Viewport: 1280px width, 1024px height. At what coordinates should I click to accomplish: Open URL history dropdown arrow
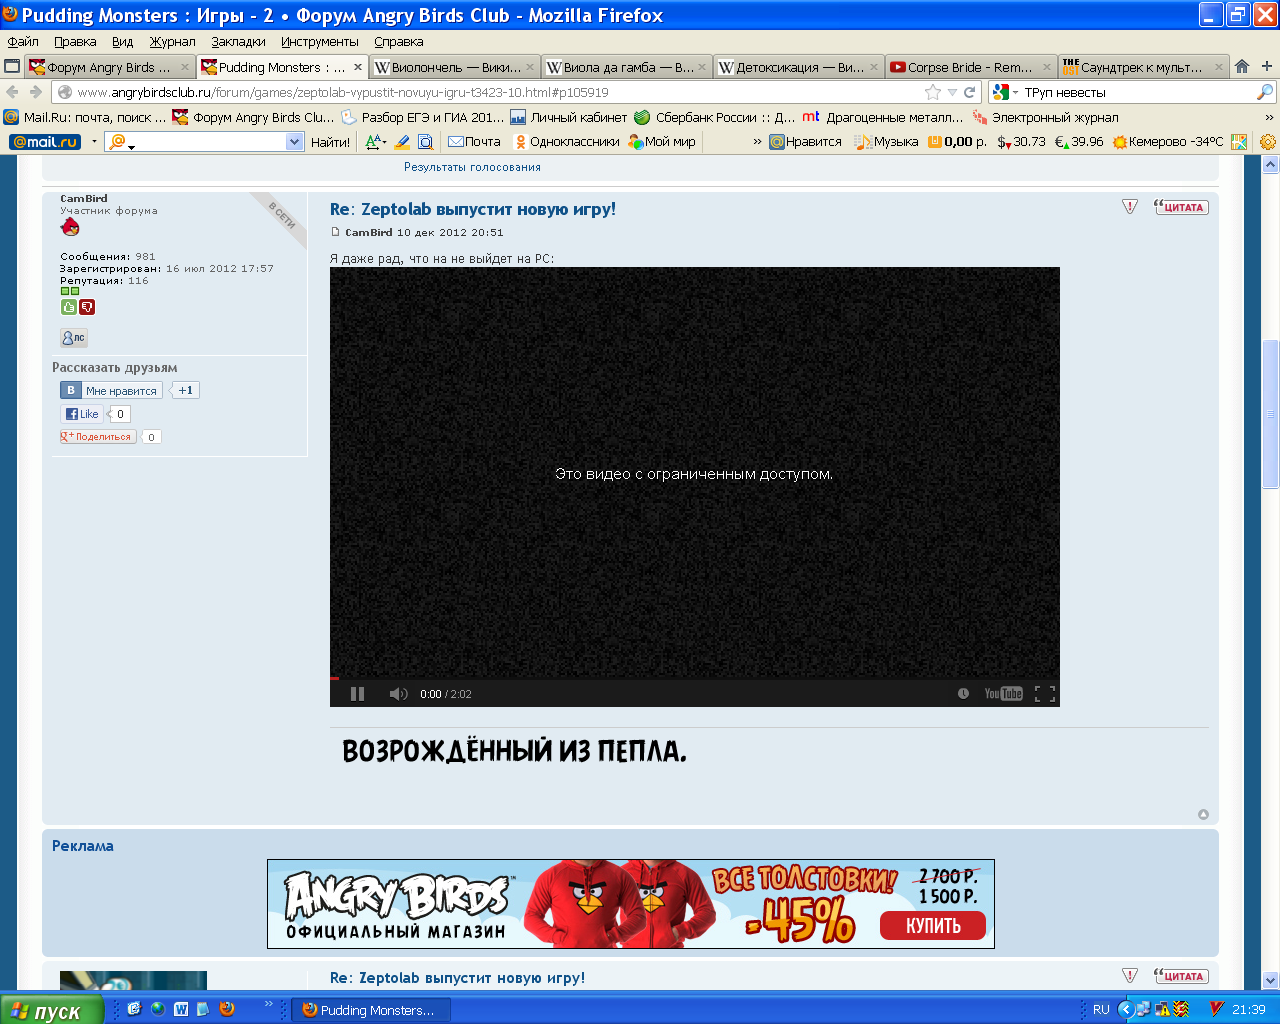pyautogui.click(x=953, y=92)
